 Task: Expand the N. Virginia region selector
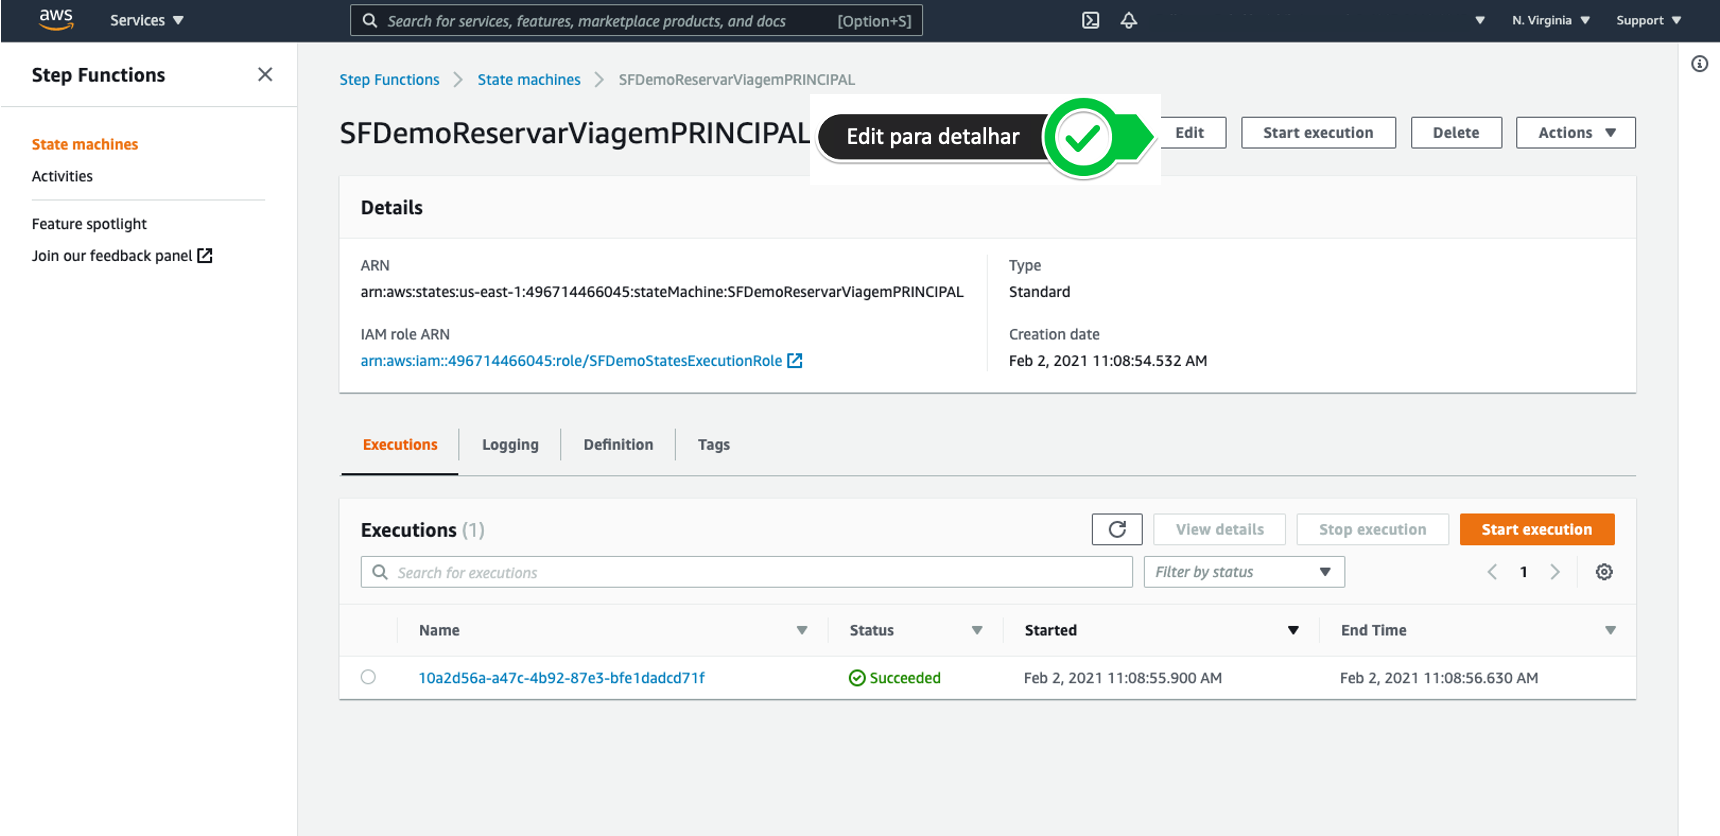tap(1550, 20)
